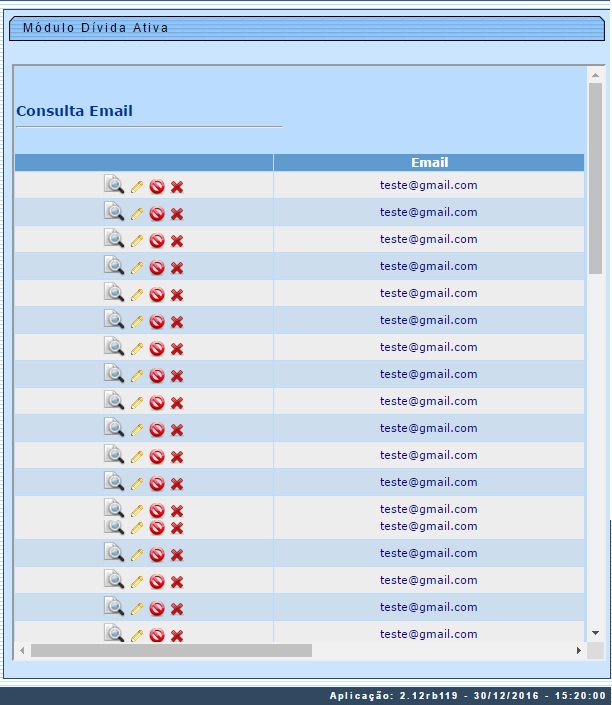
Task: Click red X delete icon in second row
Action: (x=177, y=213)
